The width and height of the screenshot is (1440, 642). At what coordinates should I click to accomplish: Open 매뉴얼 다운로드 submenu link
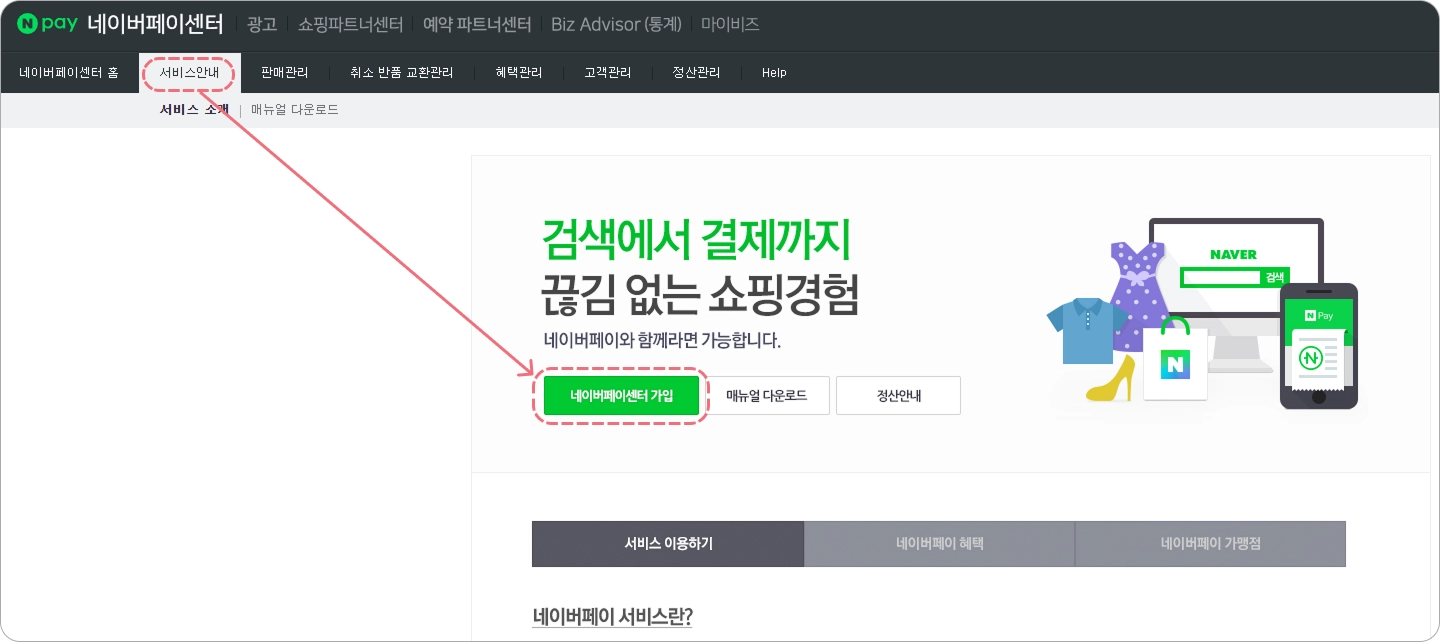coord(295,110)
